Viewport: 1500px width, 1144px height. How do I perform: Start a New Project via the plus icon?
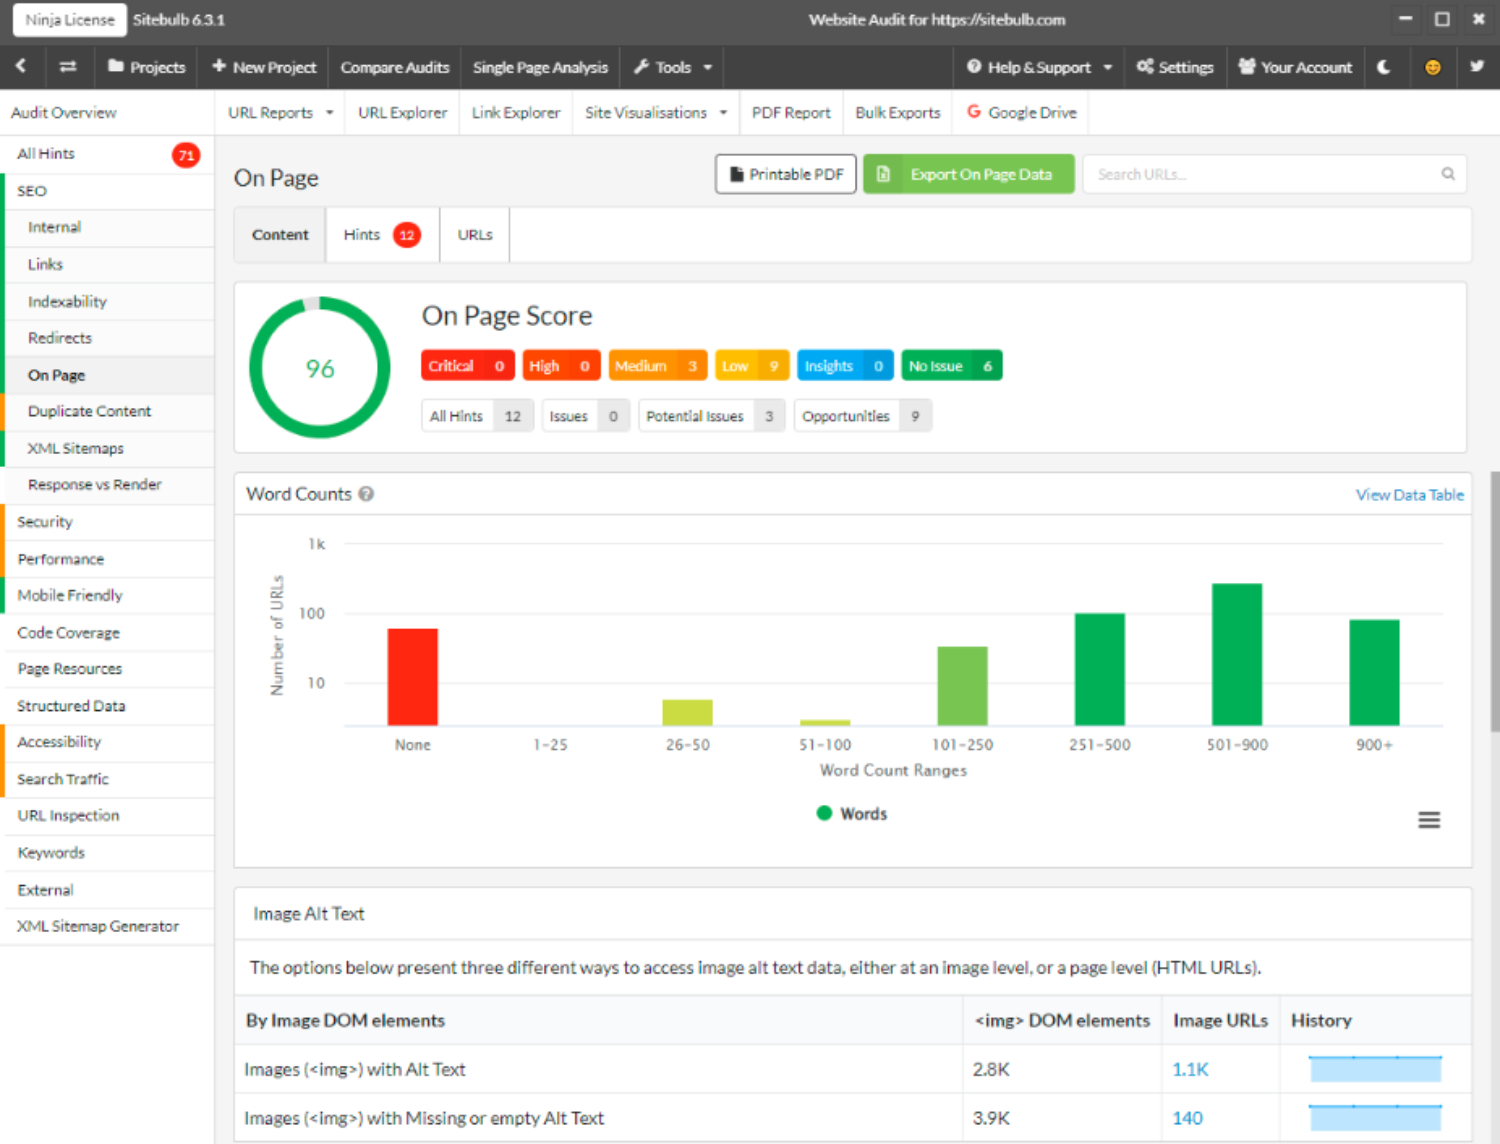click(x=219, y=67)
